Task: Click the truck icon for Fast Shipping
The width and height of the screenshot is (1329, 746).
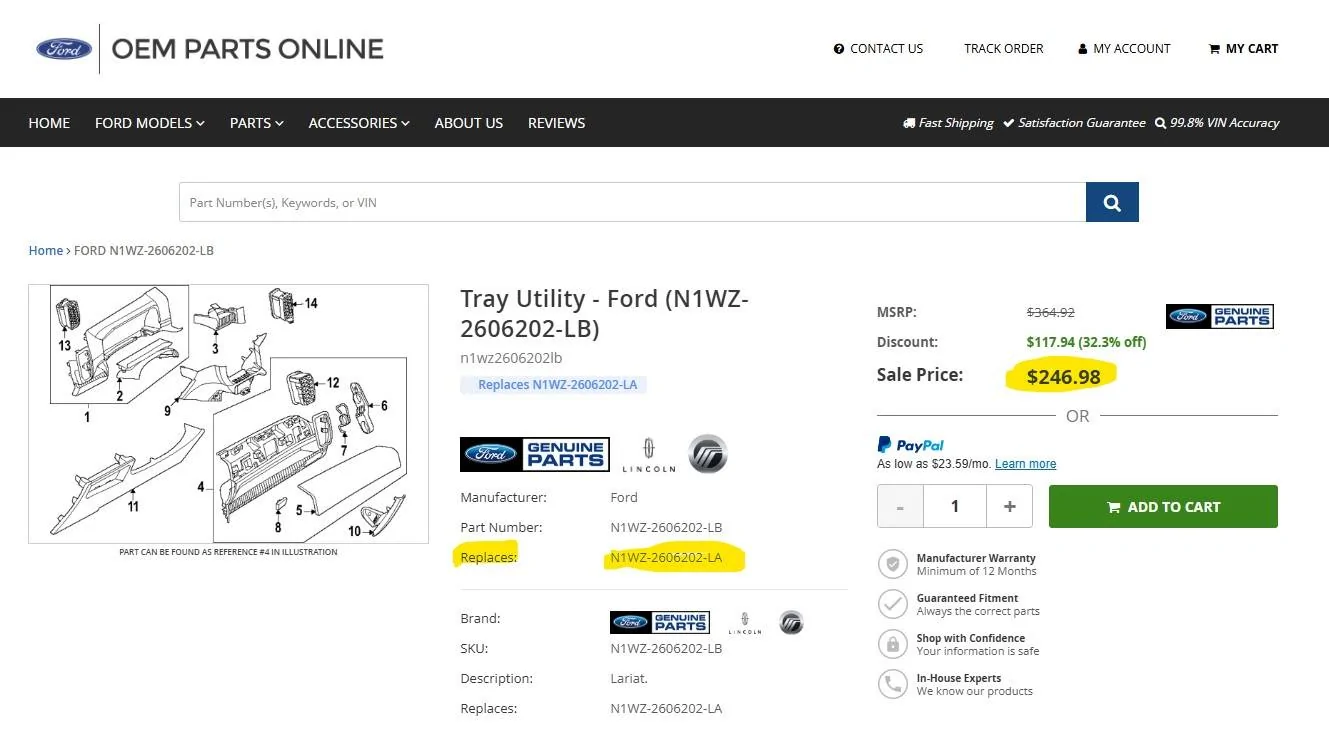Action: point(909,123)
